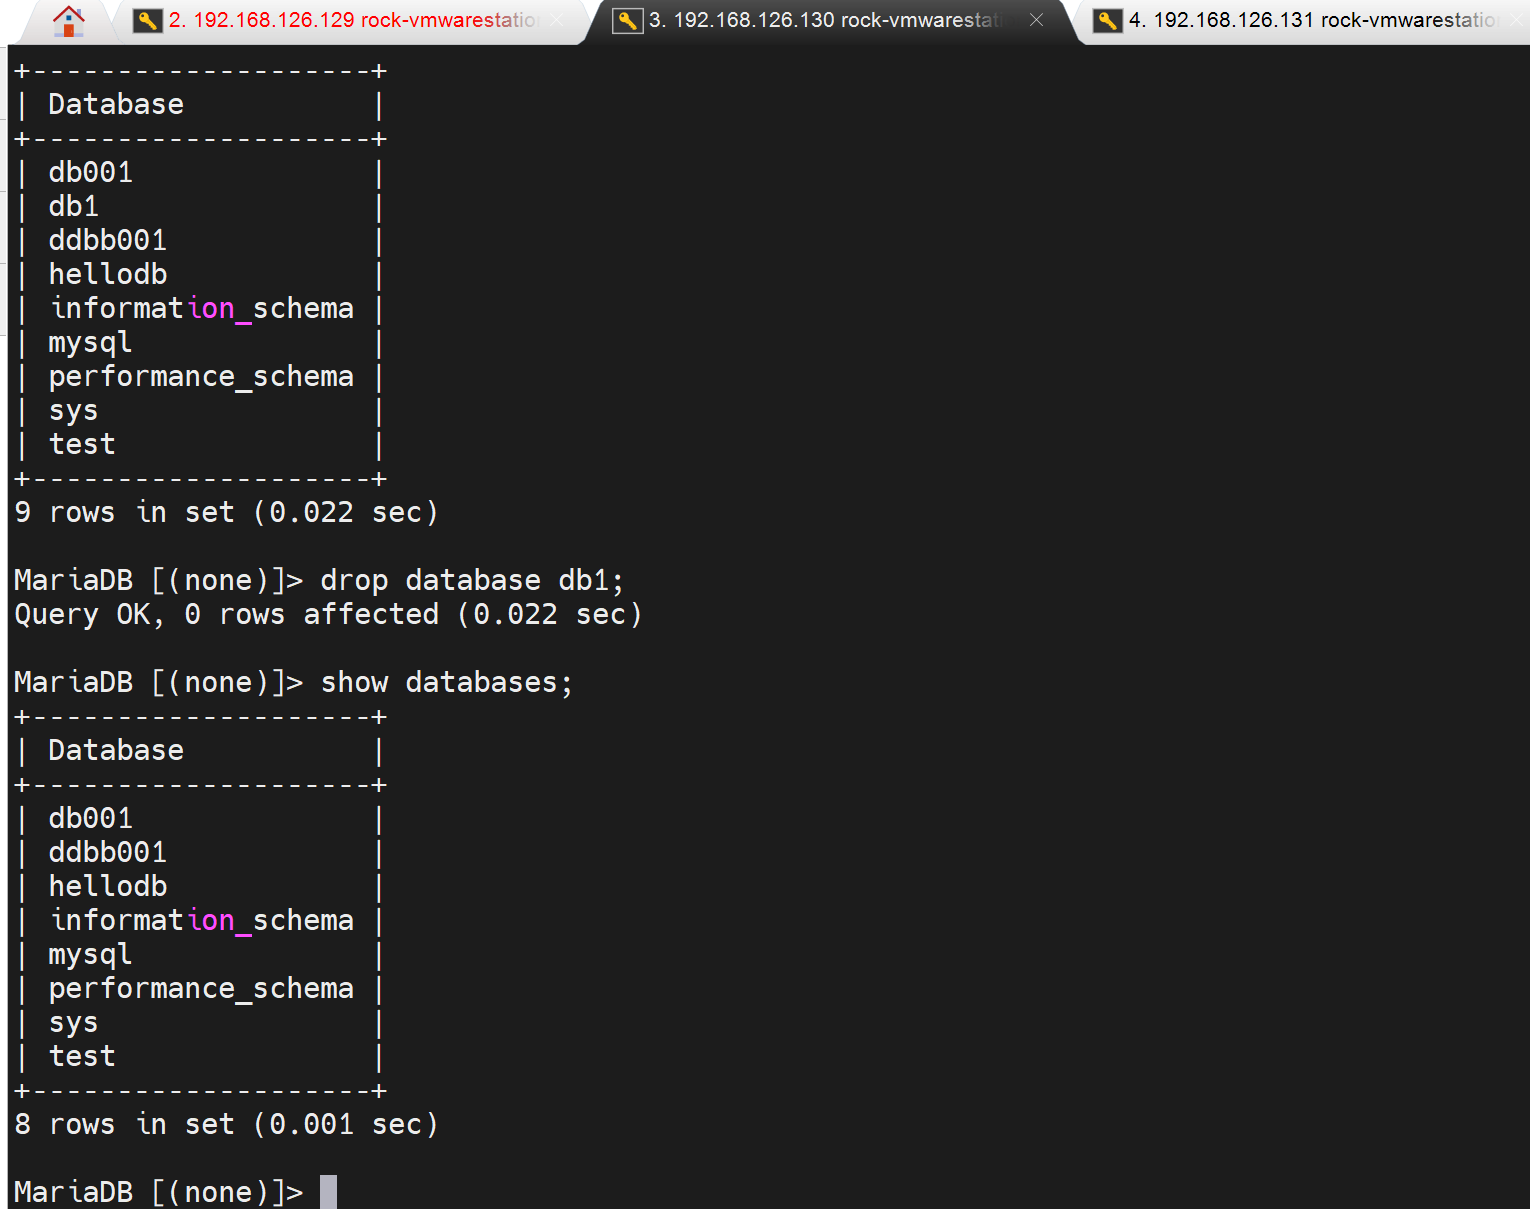Open the Home tab icon
Screen dimensions: 1530x1209
68,20
